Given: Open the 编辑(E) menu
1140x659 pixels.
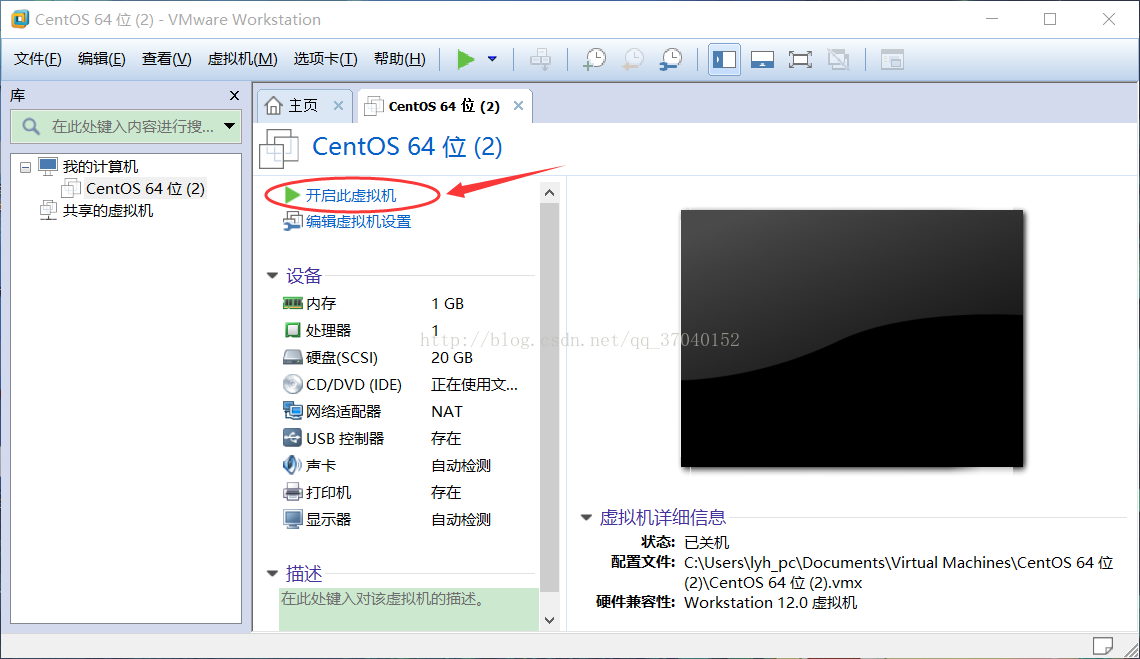Looking at the screenshot, I should click(102, 59).
